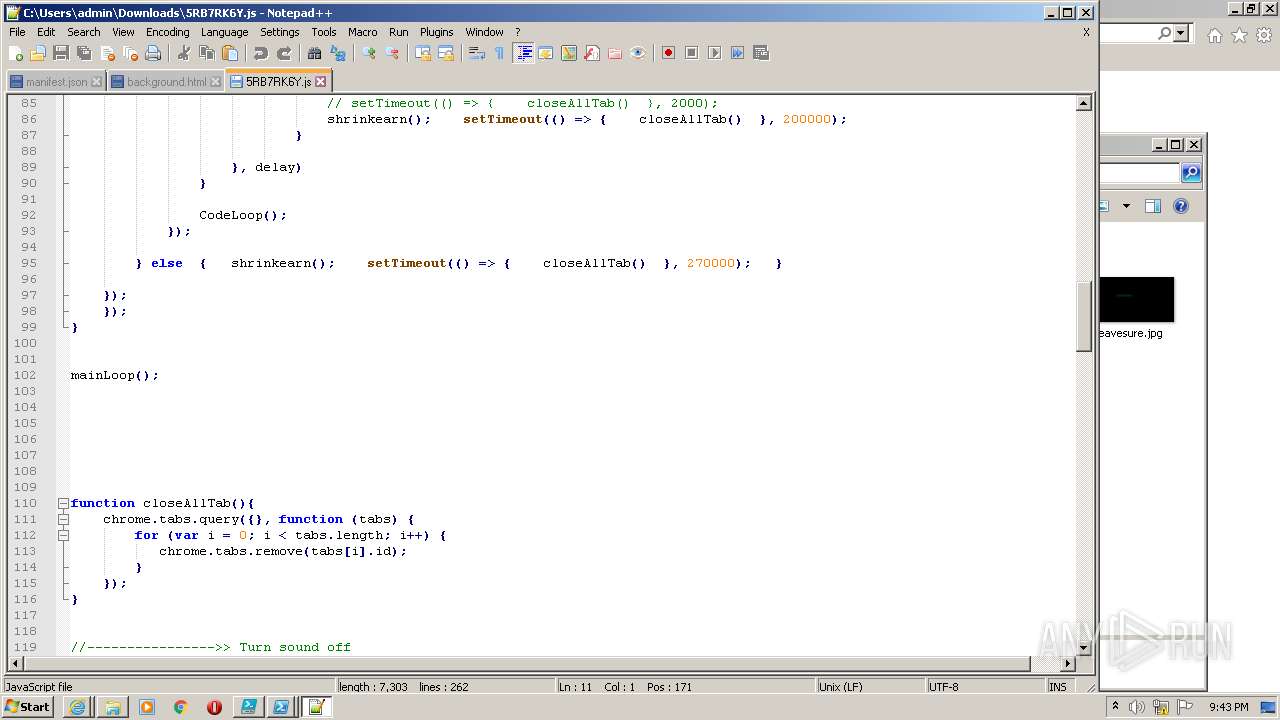Paste clipboard using the Paste icon
The width and height of the screenshot is (1280, 720).
tap(230, 53)
